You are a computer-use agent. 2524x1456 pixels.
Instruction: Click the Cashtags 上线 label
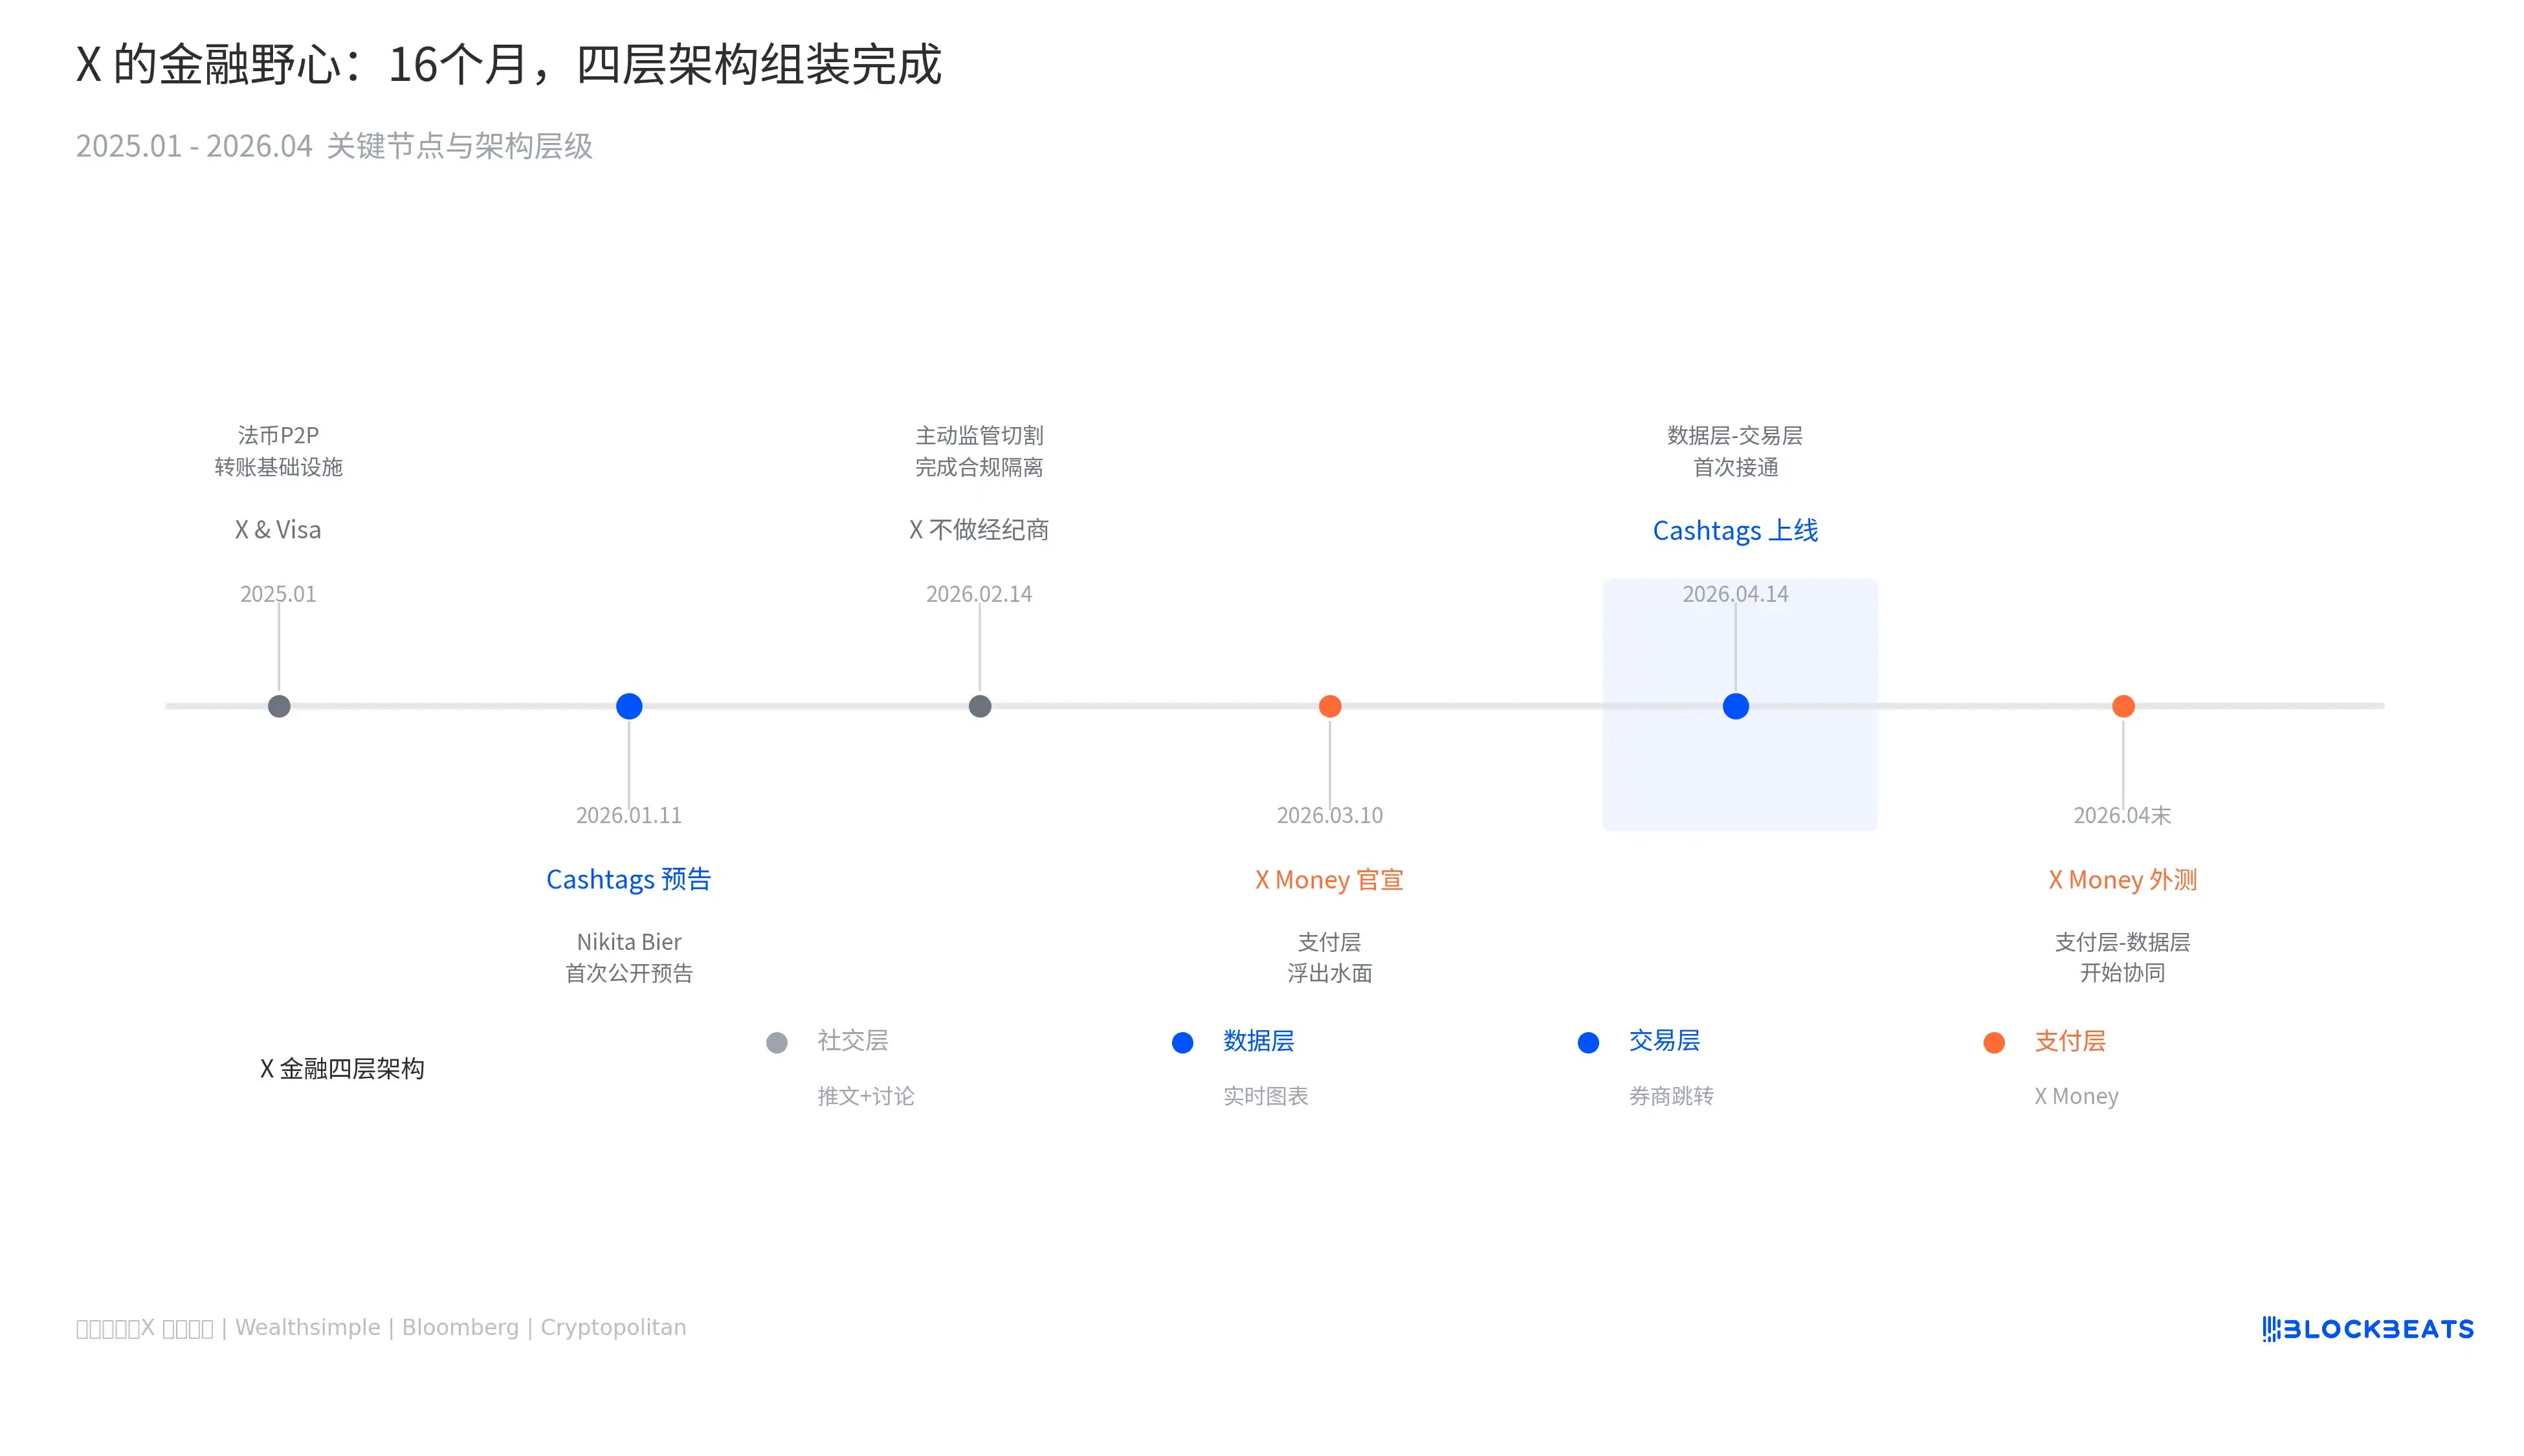pos(1735,530)
